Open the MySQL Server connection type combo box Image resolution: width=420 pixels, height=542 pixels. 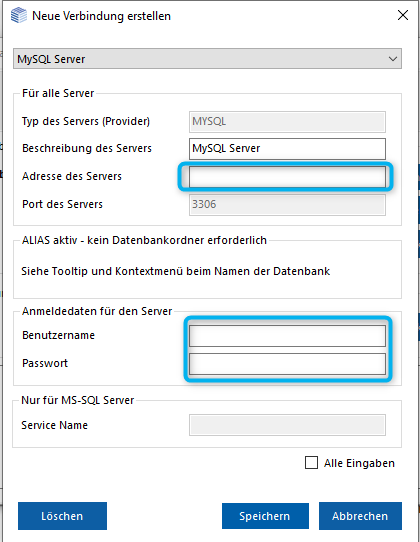[x=207, y=59]
